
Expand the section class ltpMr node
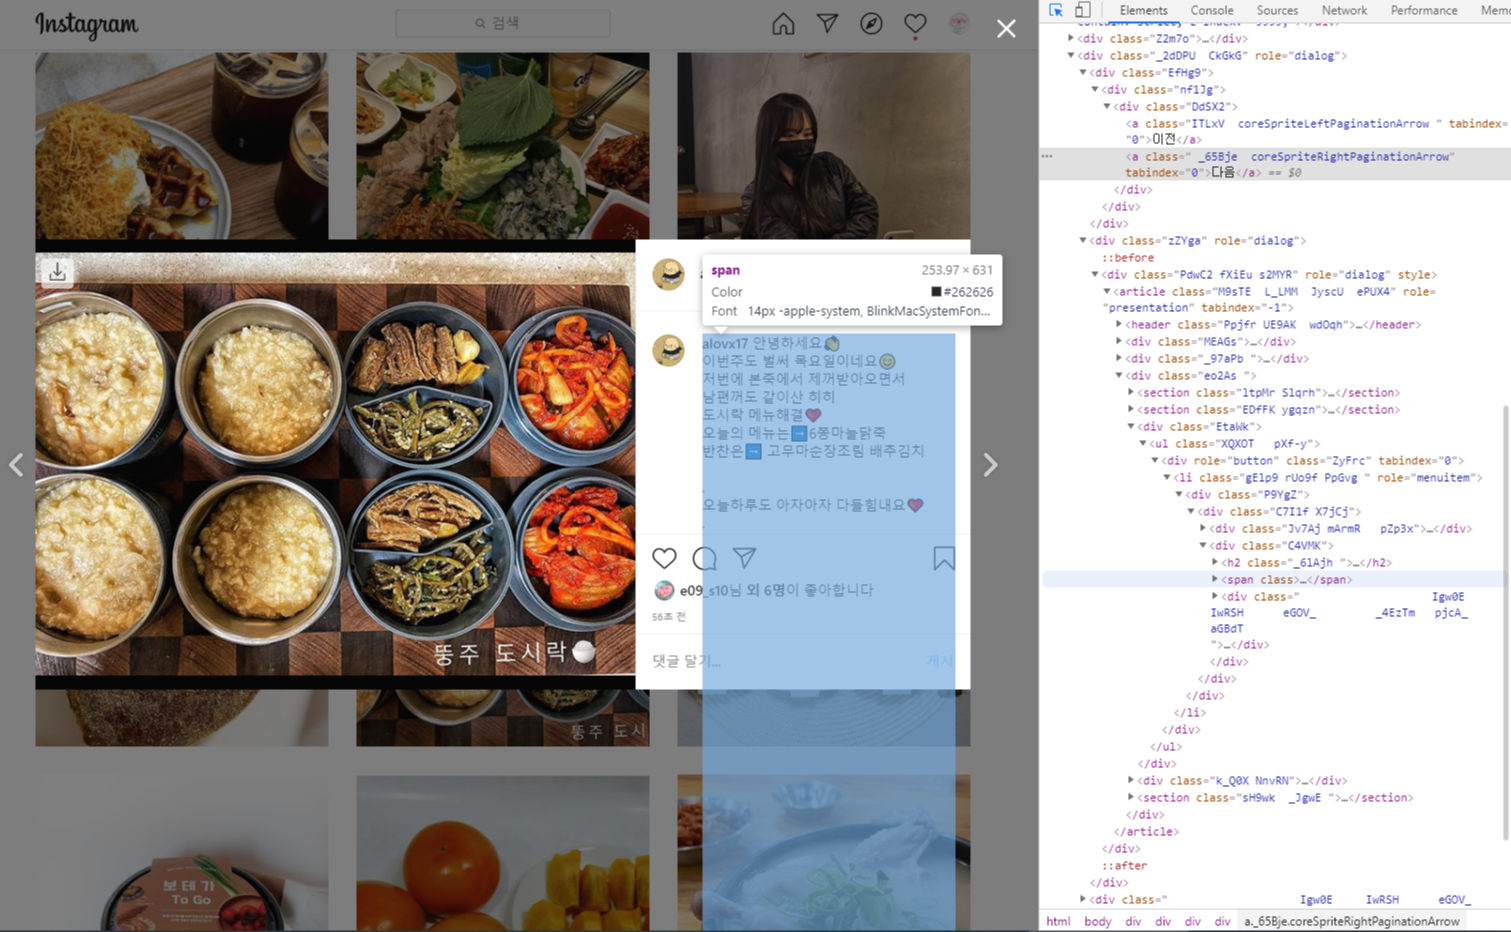click(x=1131, y=392)
